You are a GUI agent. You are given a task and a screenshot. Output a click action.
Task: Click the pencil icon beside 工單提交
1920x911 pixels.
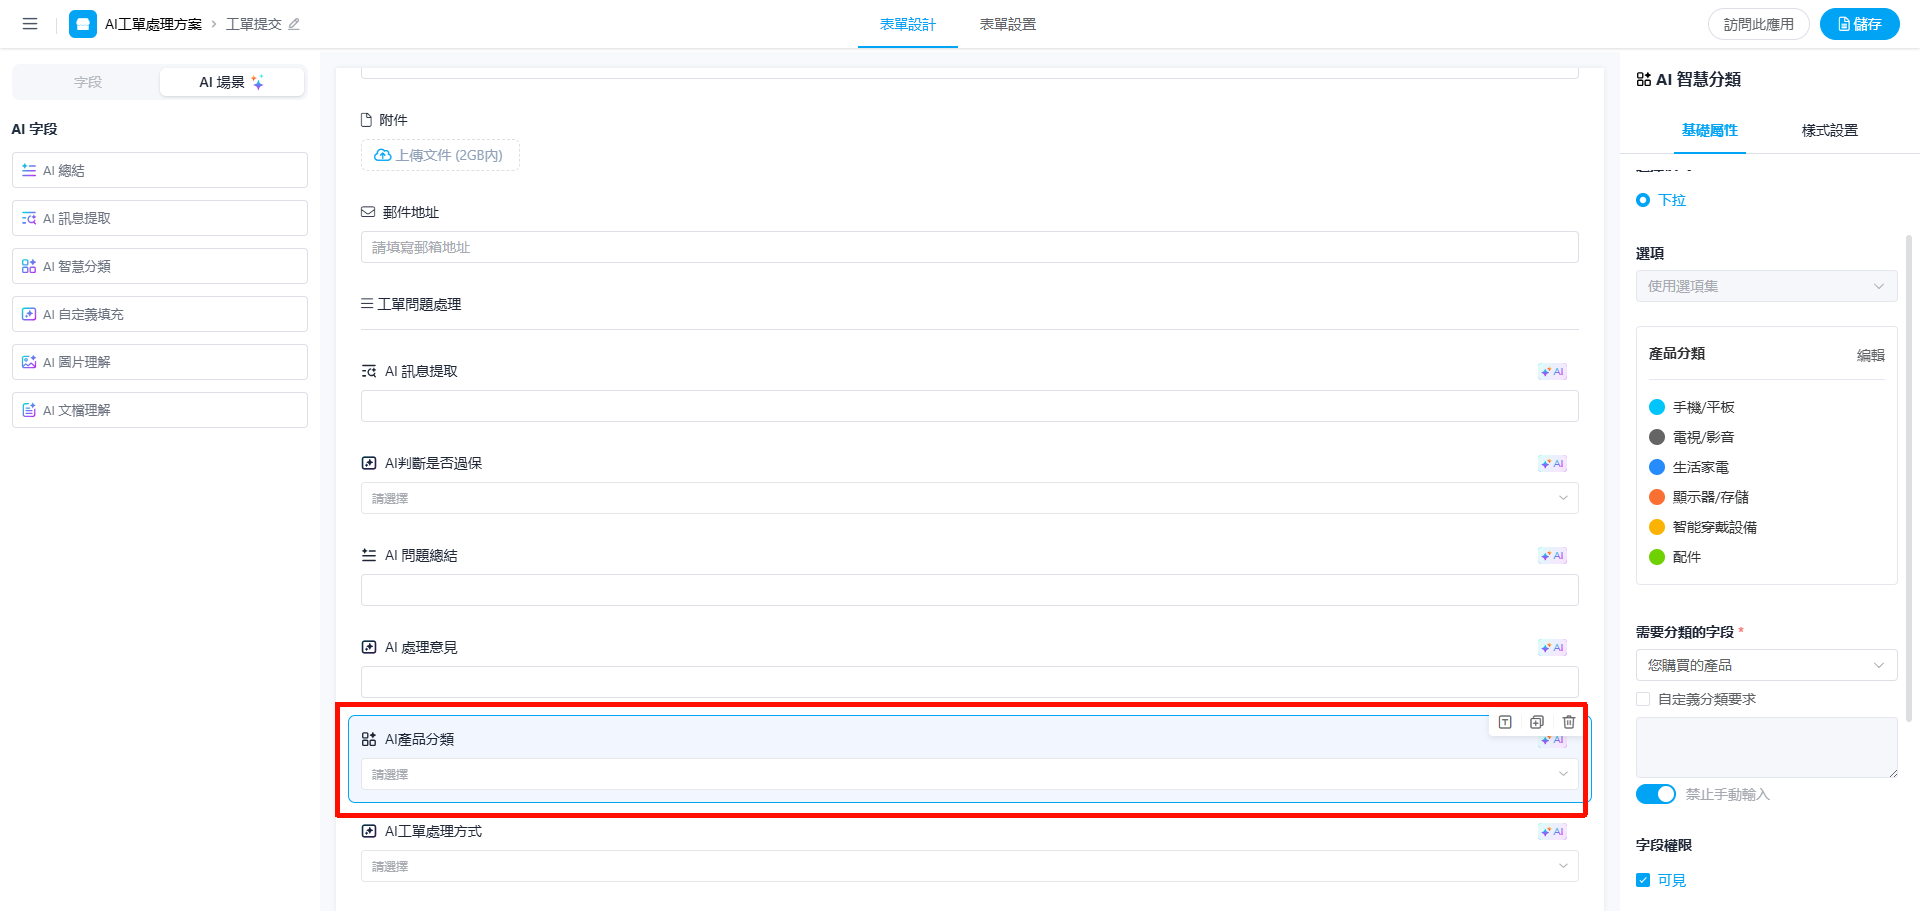pyautogui.click(x=294, y=24)
